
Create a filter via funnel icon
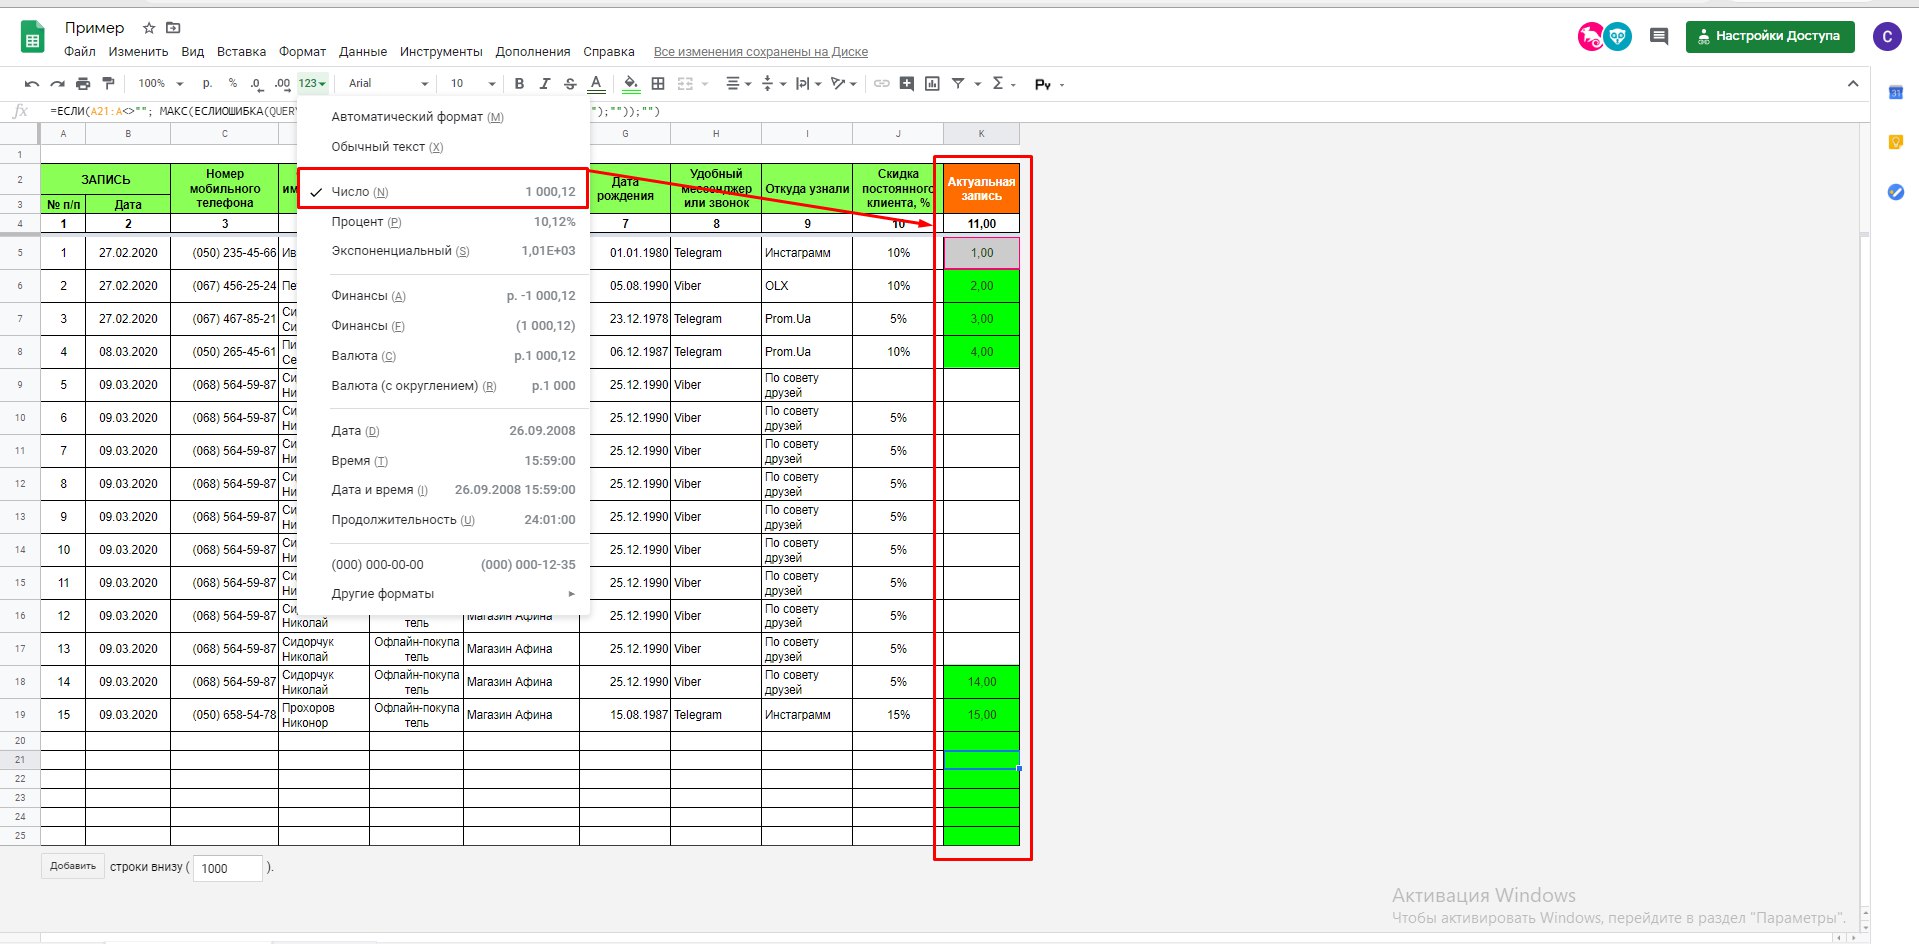[958, 84]
